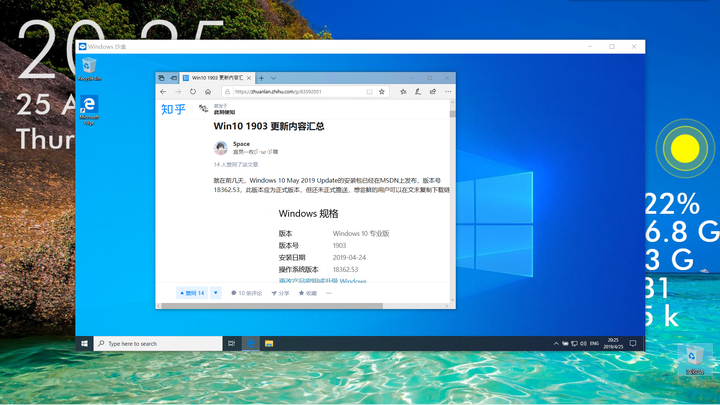Viewport: 720px width, 405px height.
Task: Open Microsoft Edge desktop shortcut
Action: point(89,110)
